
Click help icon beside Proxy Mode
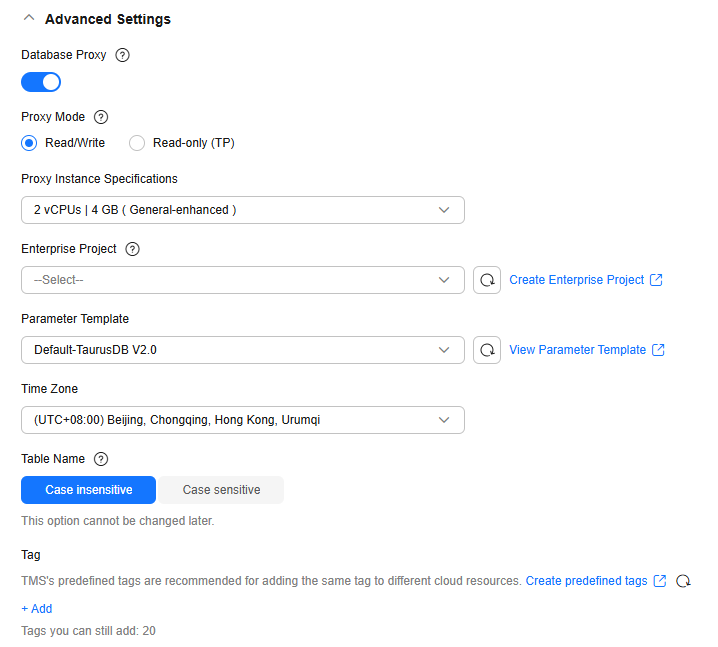pyautogui.click(x=100, y=117)
